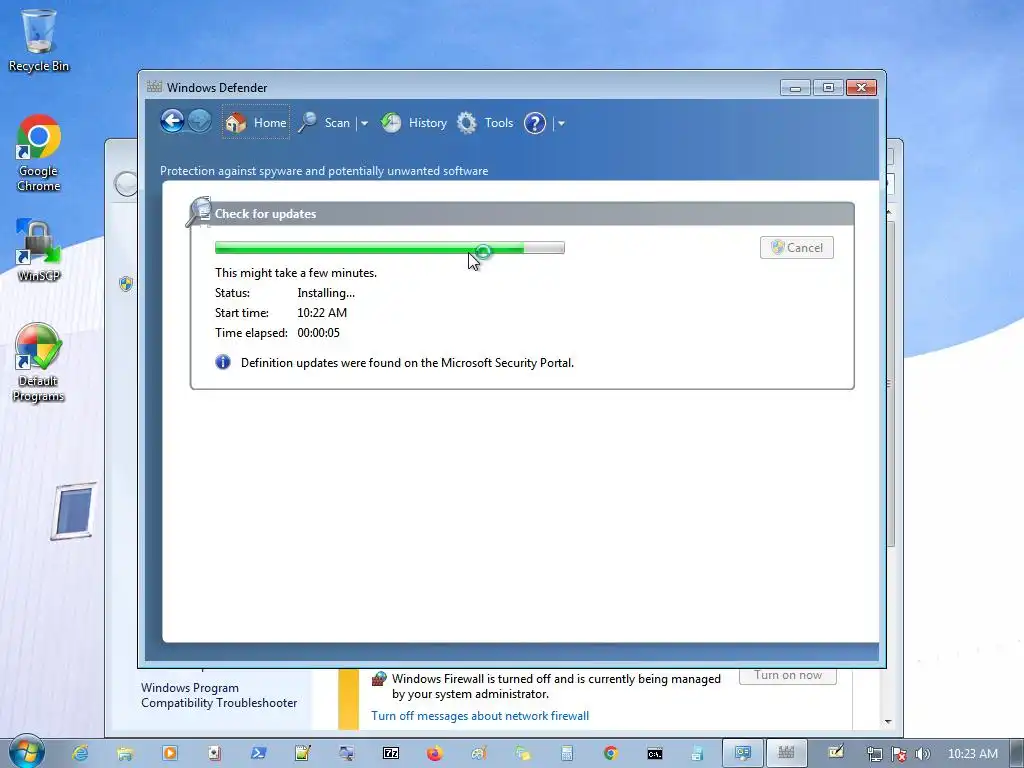The height and width of the screenshot is (768, 1024).
Task: Click the start time value '10:22 AM'
Action: pyautogui.click(x=322, y=313)
